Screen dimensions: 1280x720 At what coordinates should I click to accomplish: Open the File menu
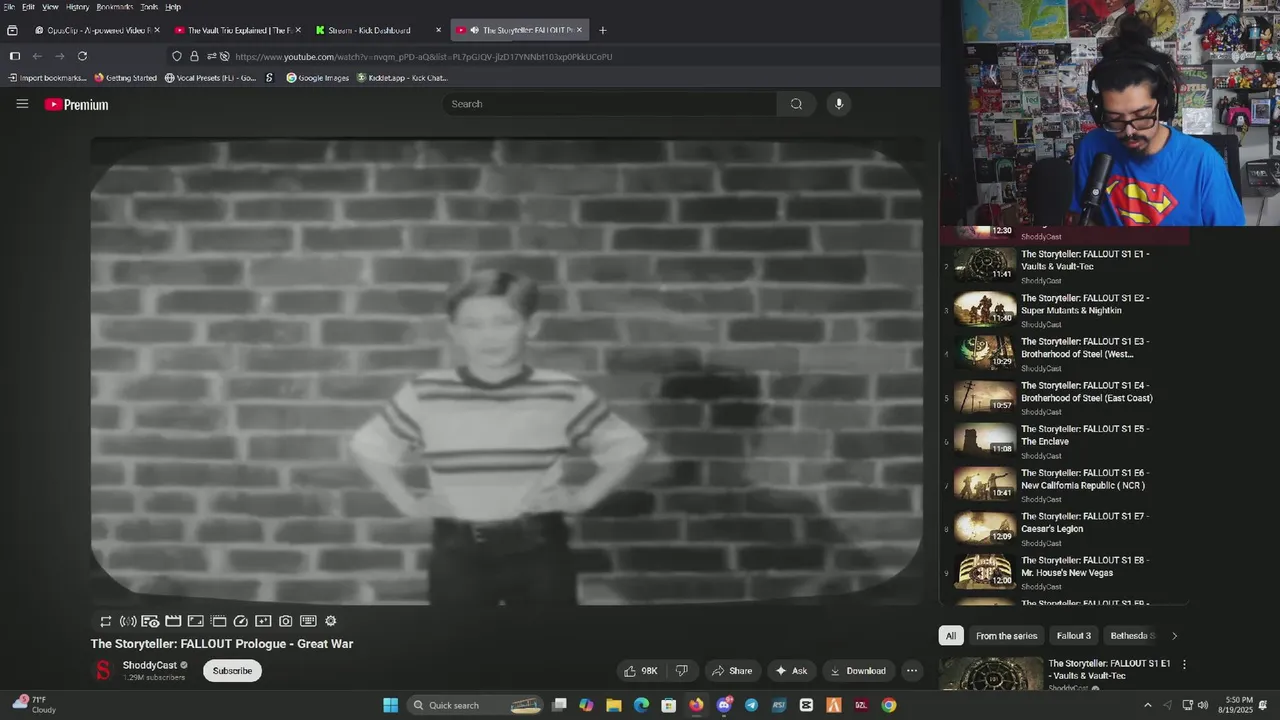9,7
